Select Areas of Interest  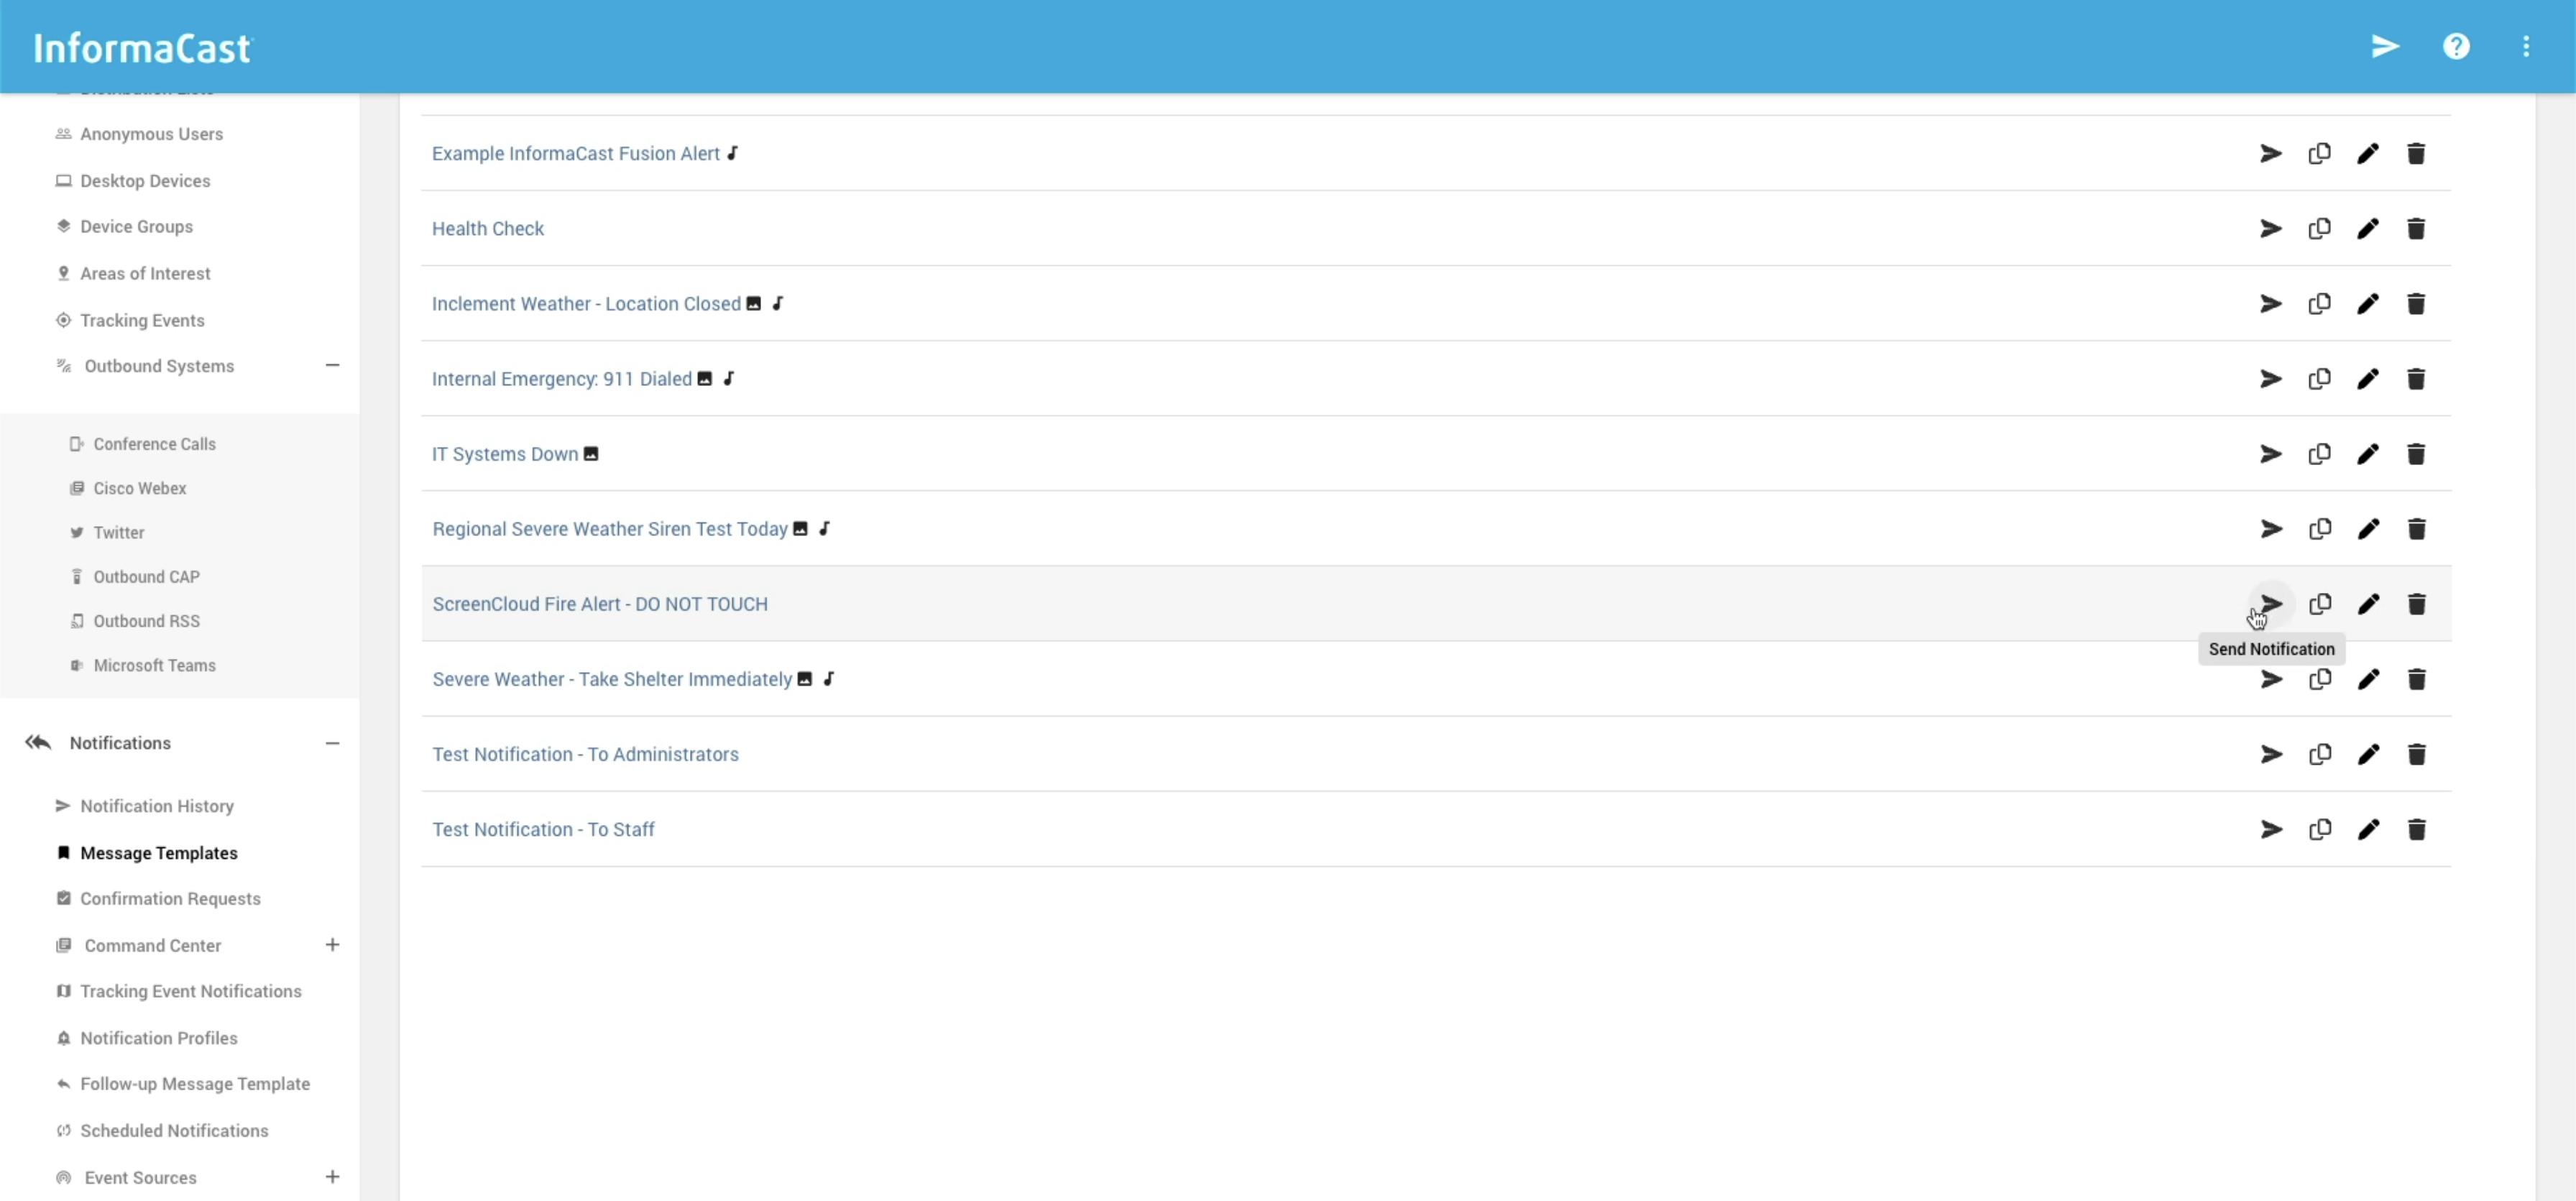145,274
